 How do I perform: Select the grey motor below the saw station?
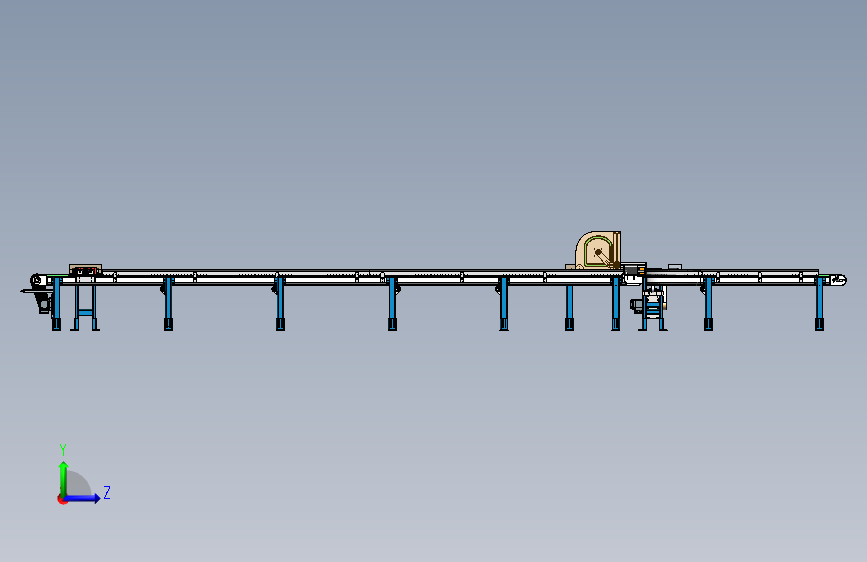pyautogui.click(x=636, y=305)
